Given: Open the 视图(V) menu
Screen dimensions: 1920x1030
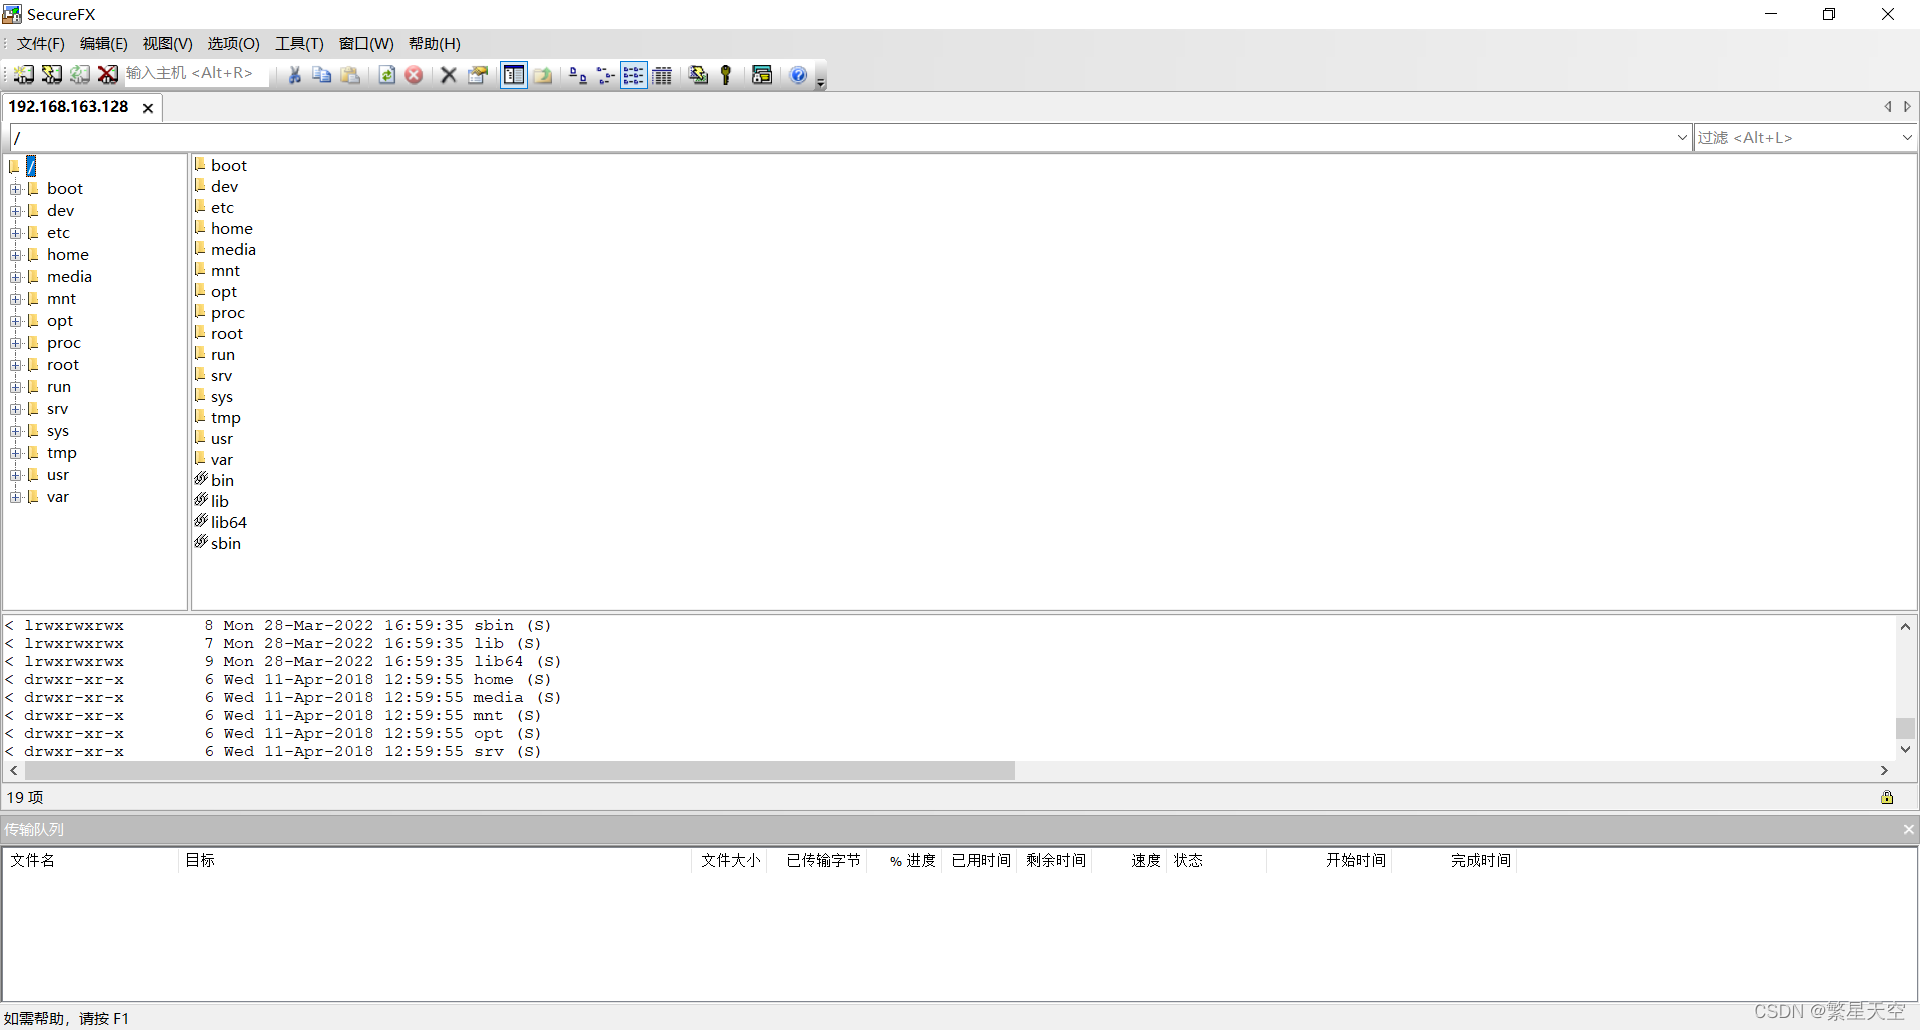Looking at the screenshot, I should [167, 44].
